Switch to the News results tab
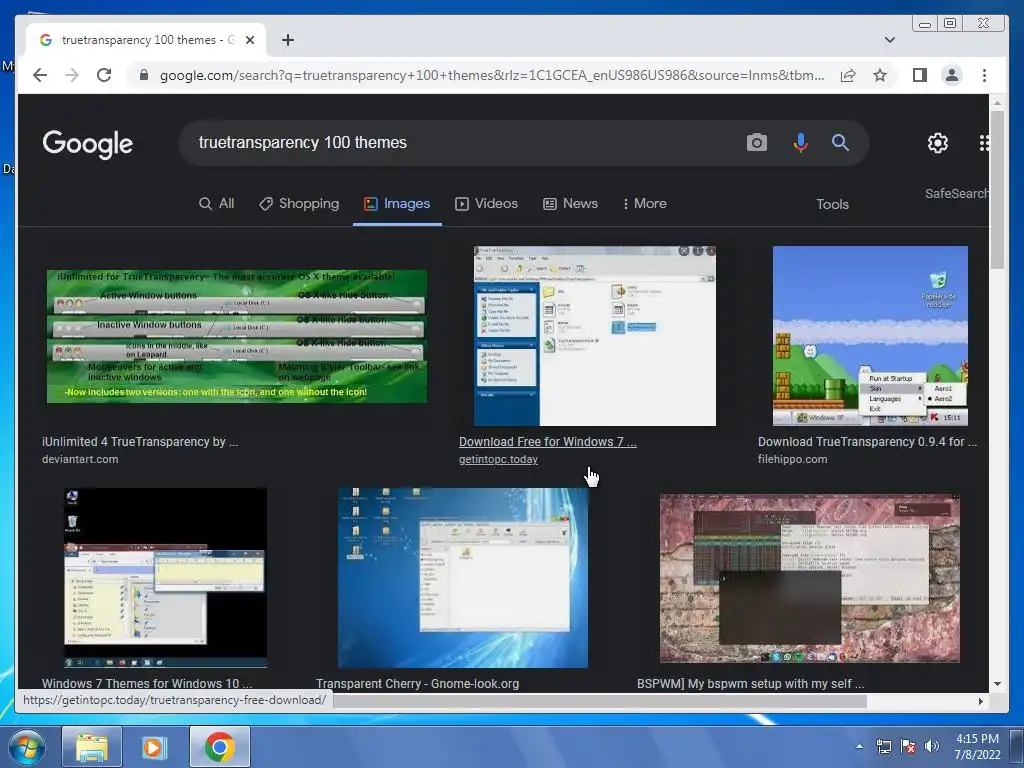1024x768 pixels. coord(570,204)
